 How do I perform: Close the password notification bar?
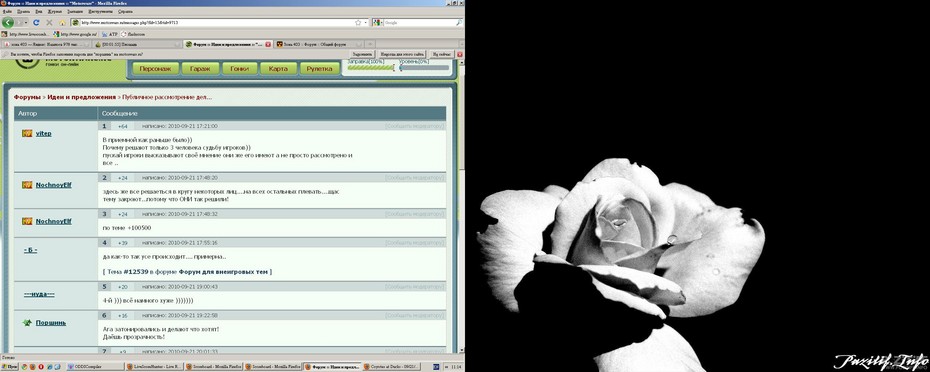[460, 54]
